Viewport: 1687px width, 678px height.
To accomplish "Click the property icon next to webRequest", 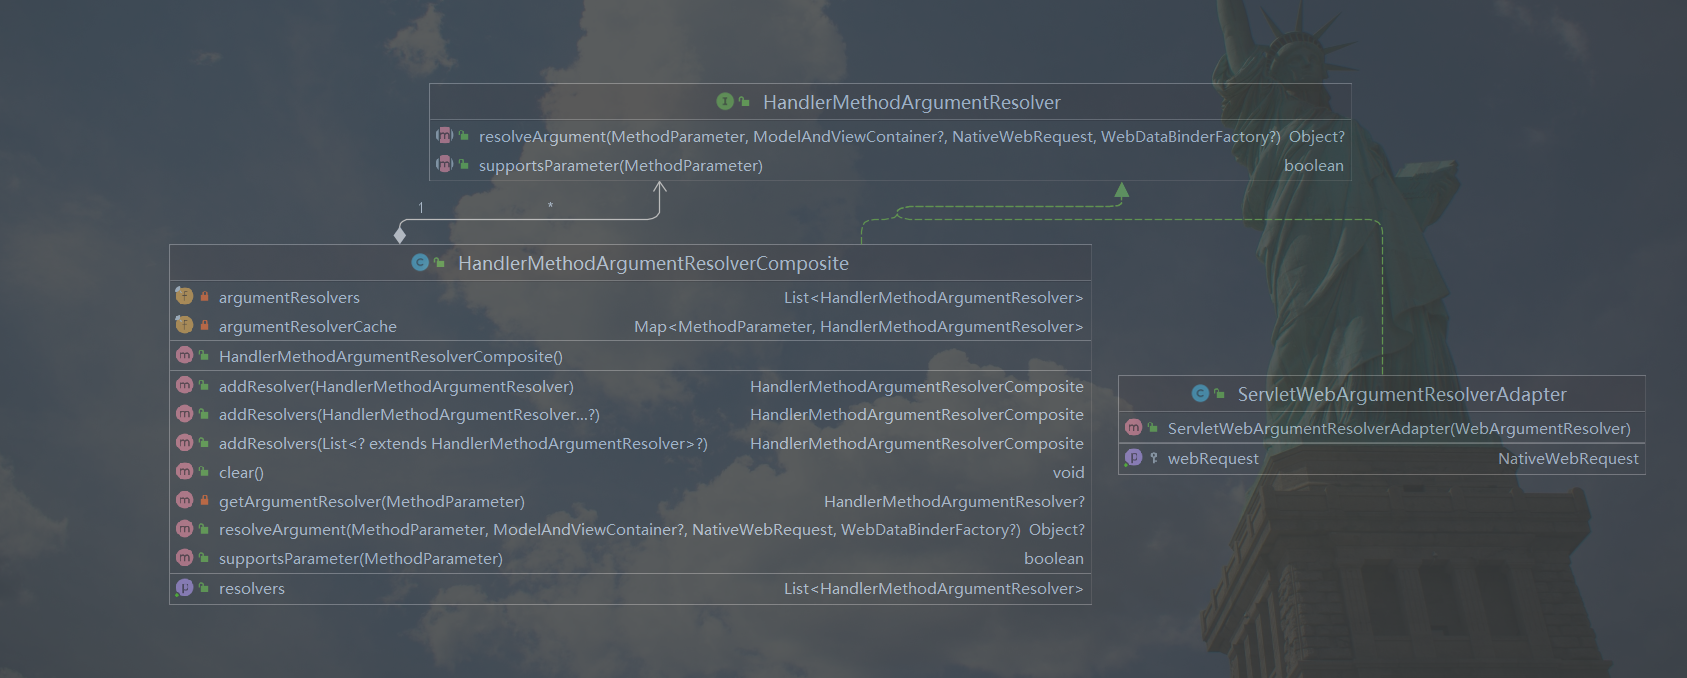I will click(x=1133, y=458).
